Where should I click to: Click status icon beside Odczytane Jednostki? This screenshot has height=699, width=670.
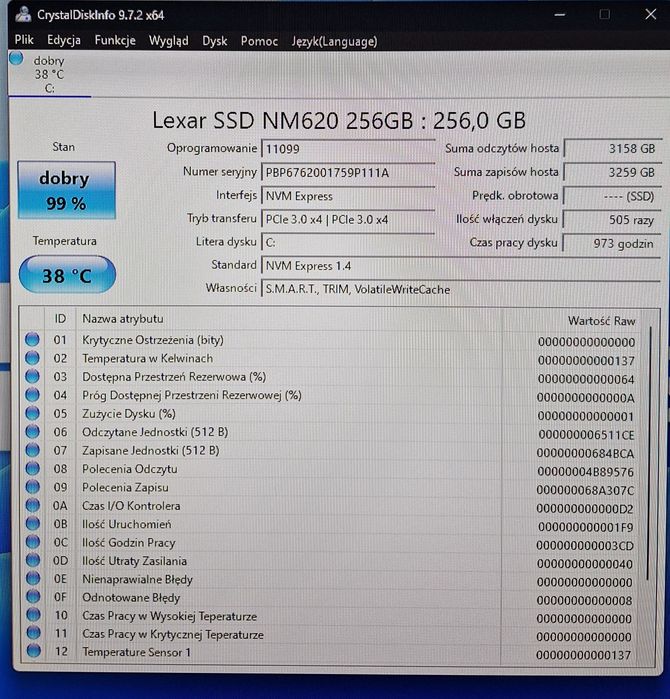(x=32, y=432)
